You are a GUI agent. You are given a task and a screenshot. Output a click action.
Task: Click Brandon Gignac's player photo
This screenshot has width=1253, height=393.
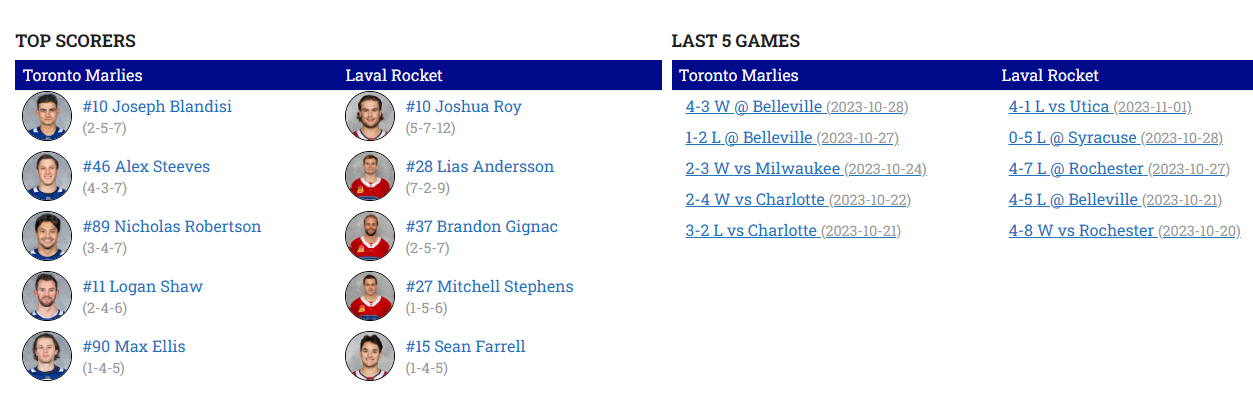click(370, 236)
